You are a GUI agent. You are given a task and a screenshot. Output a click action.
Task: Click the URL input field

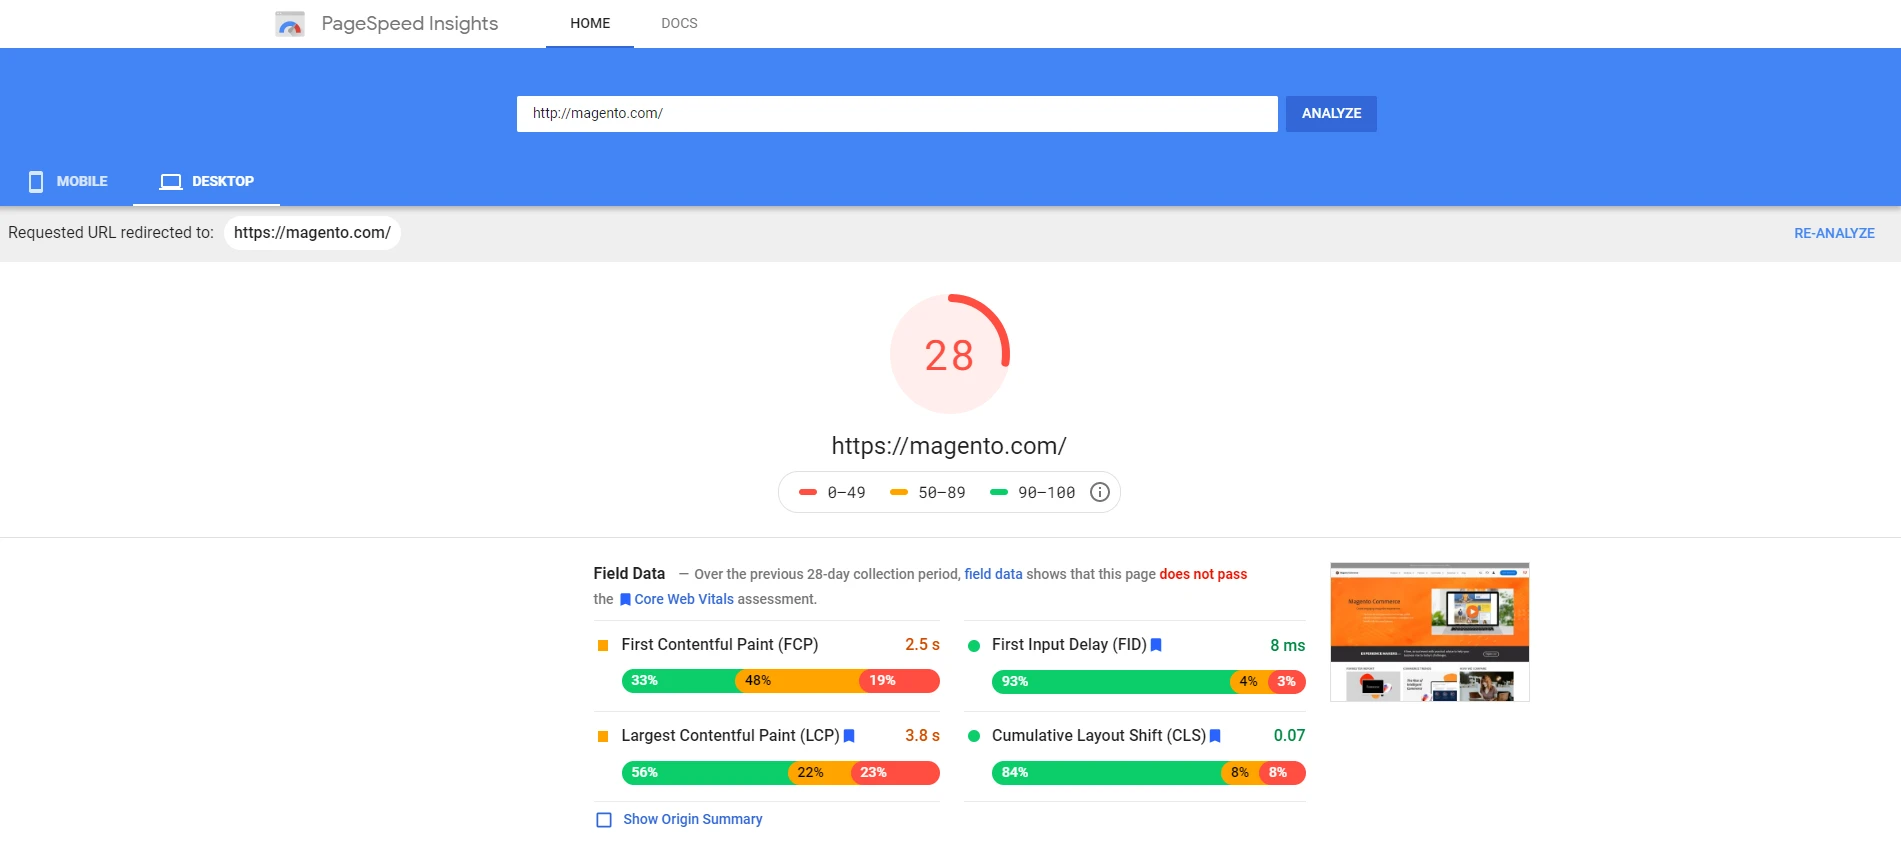coord(896,114)
